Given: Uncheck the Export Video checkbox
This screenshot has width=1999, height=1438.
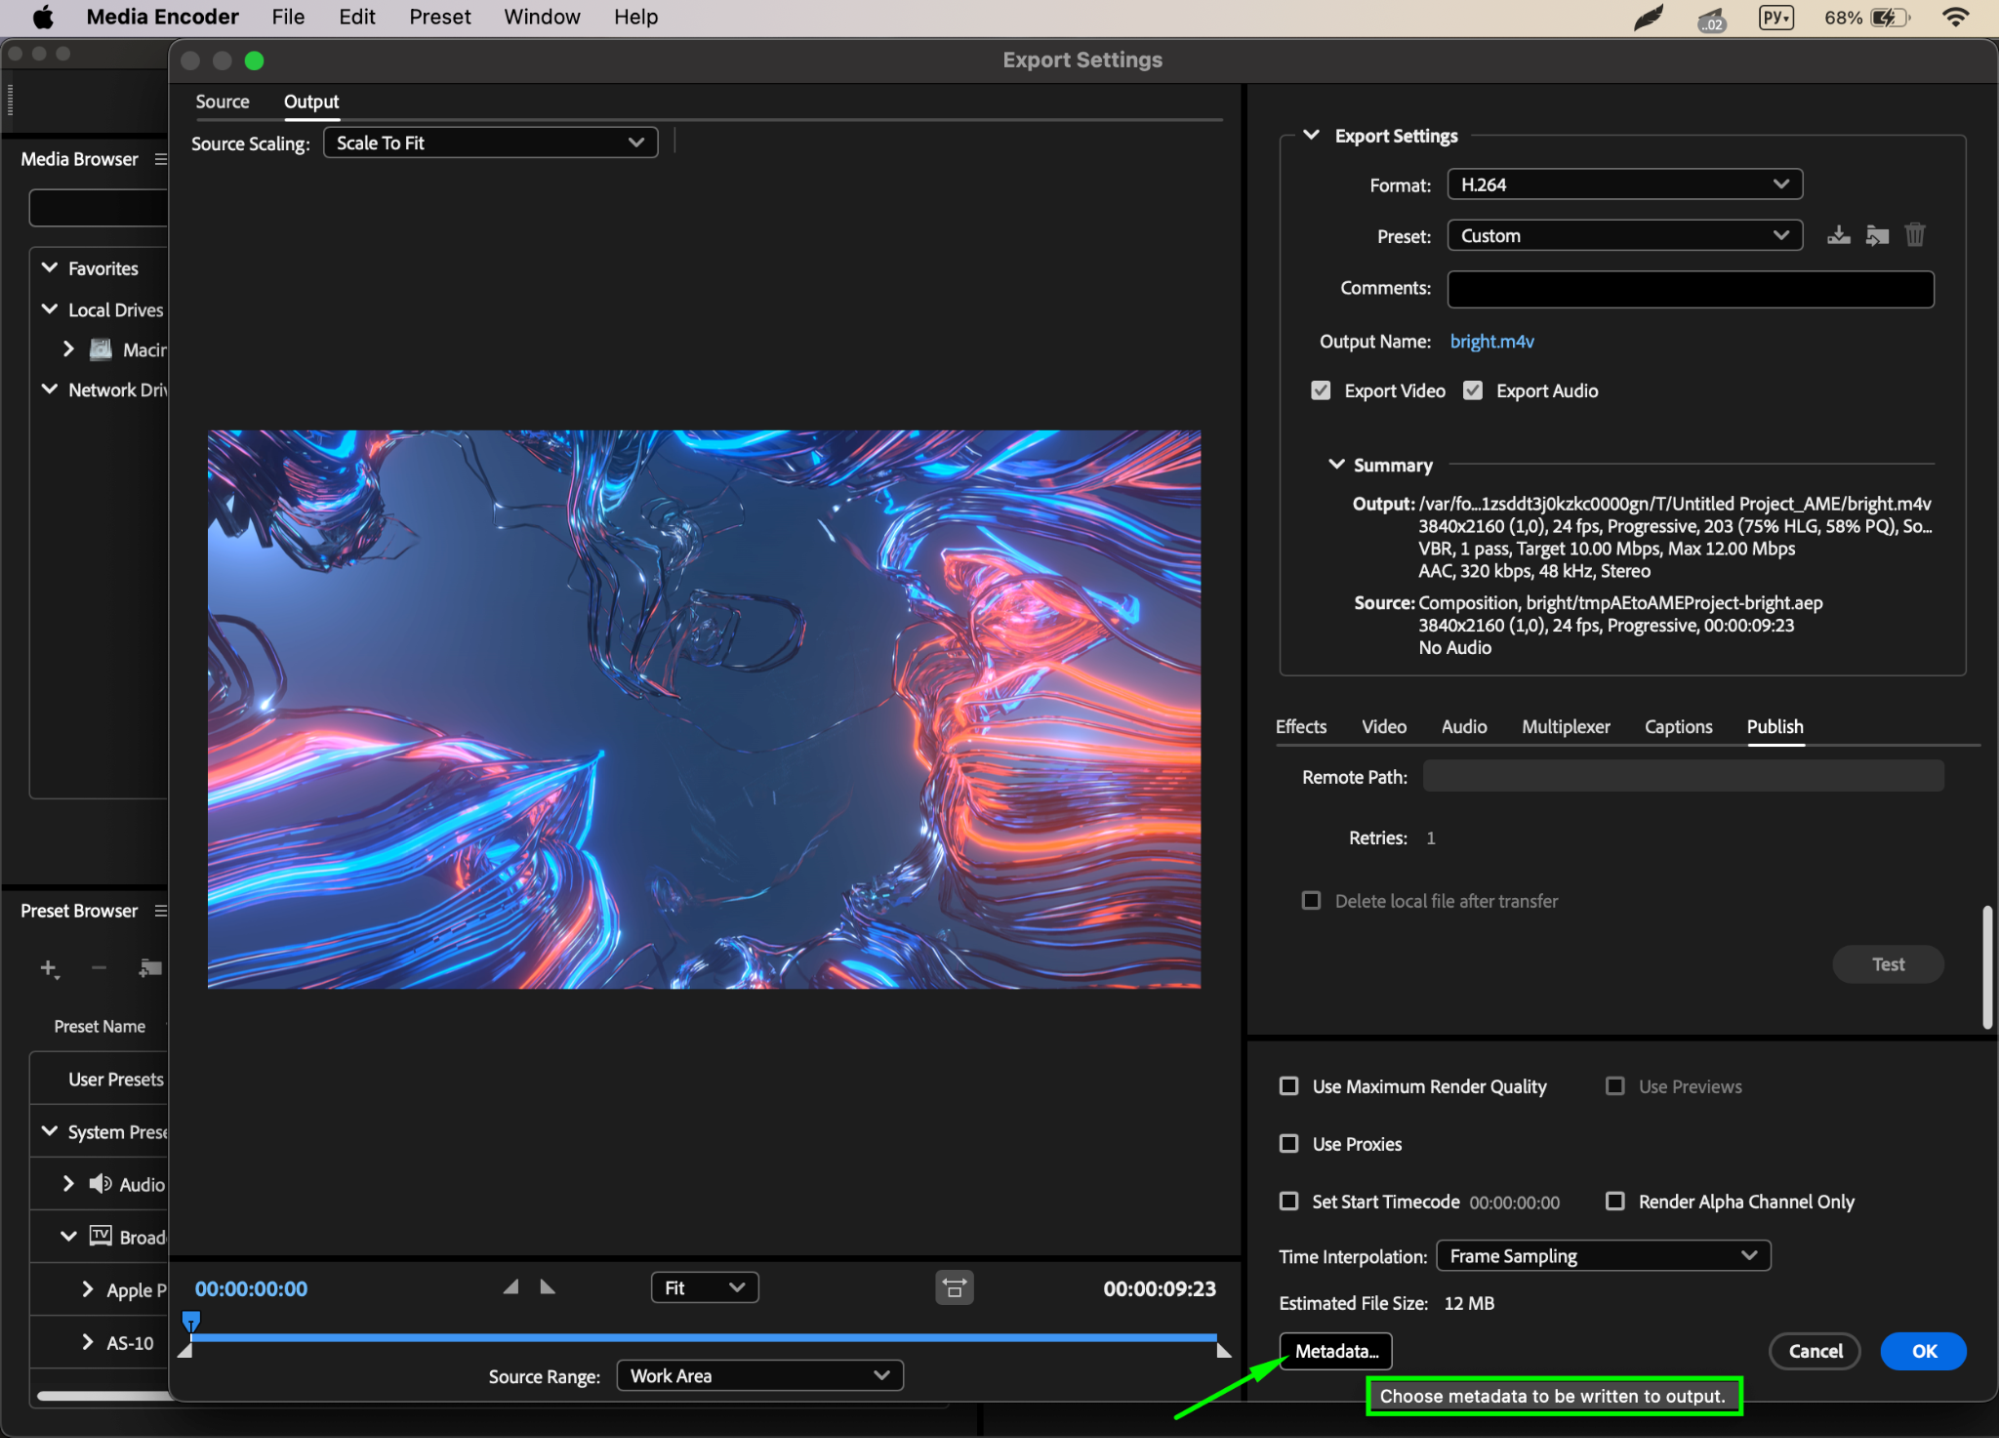Looking at the screenshot, I should click(x=1320, y=391).
